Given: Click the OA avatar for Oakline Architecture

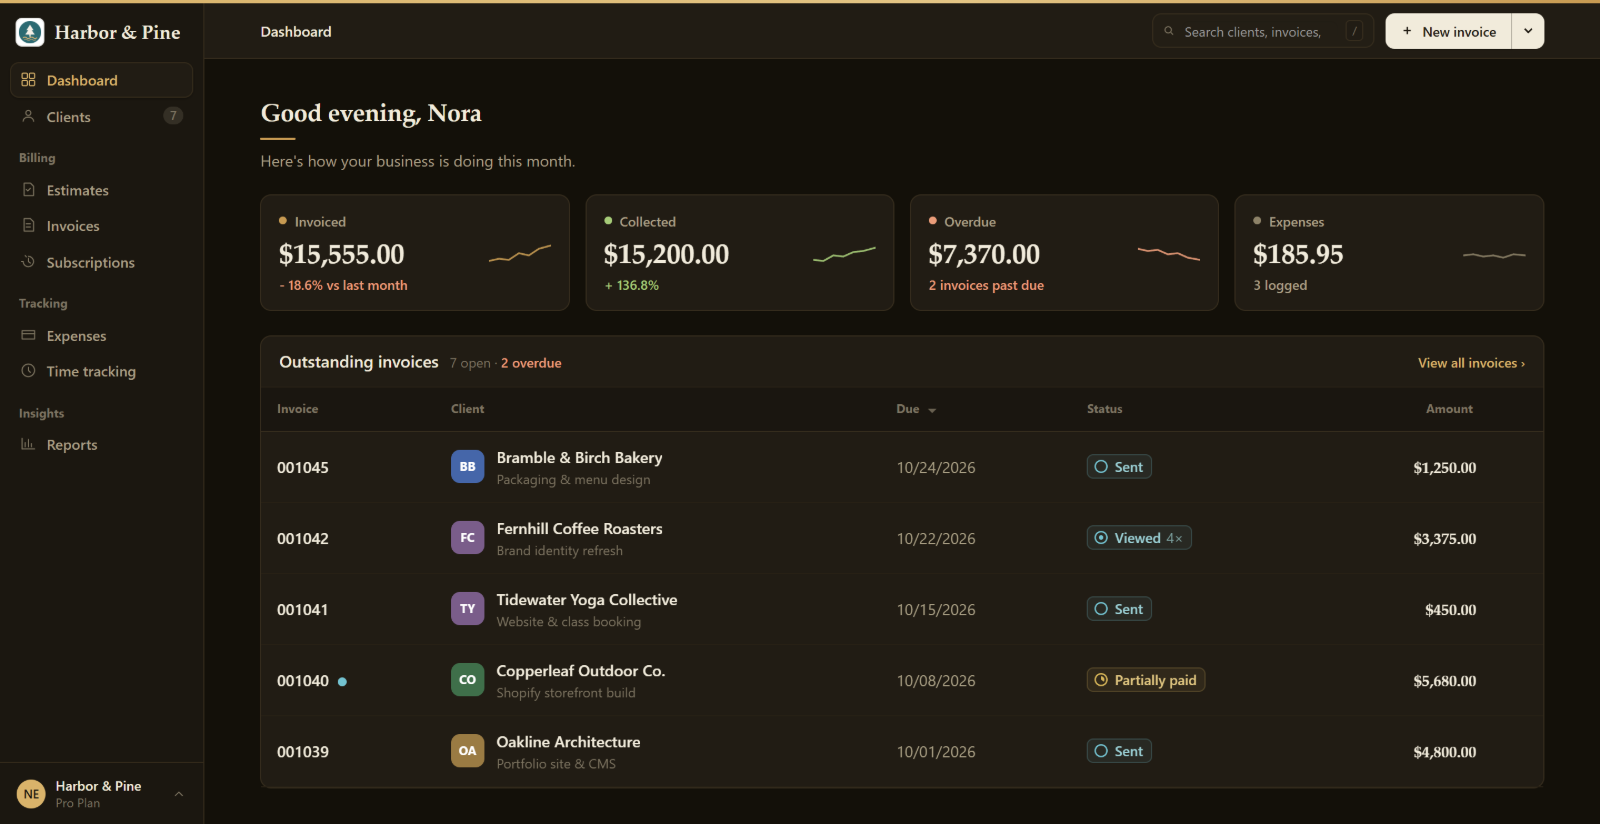Looking at the screenshot, I should 467,751.
